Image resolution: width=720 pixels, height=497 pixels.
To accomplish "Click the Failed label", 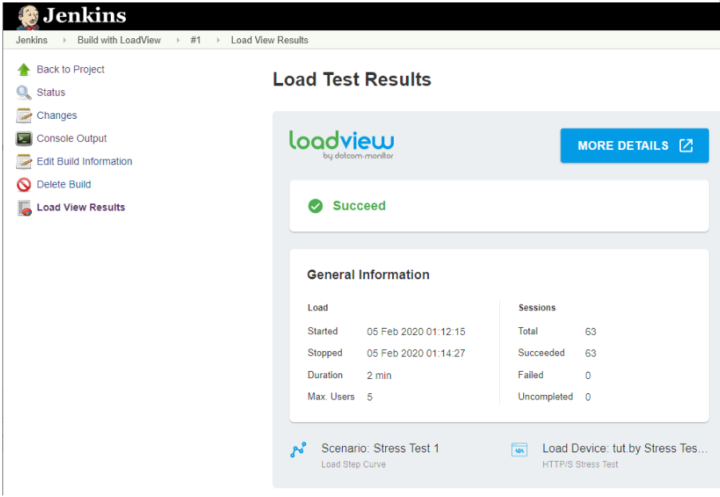I will (531, 375).
